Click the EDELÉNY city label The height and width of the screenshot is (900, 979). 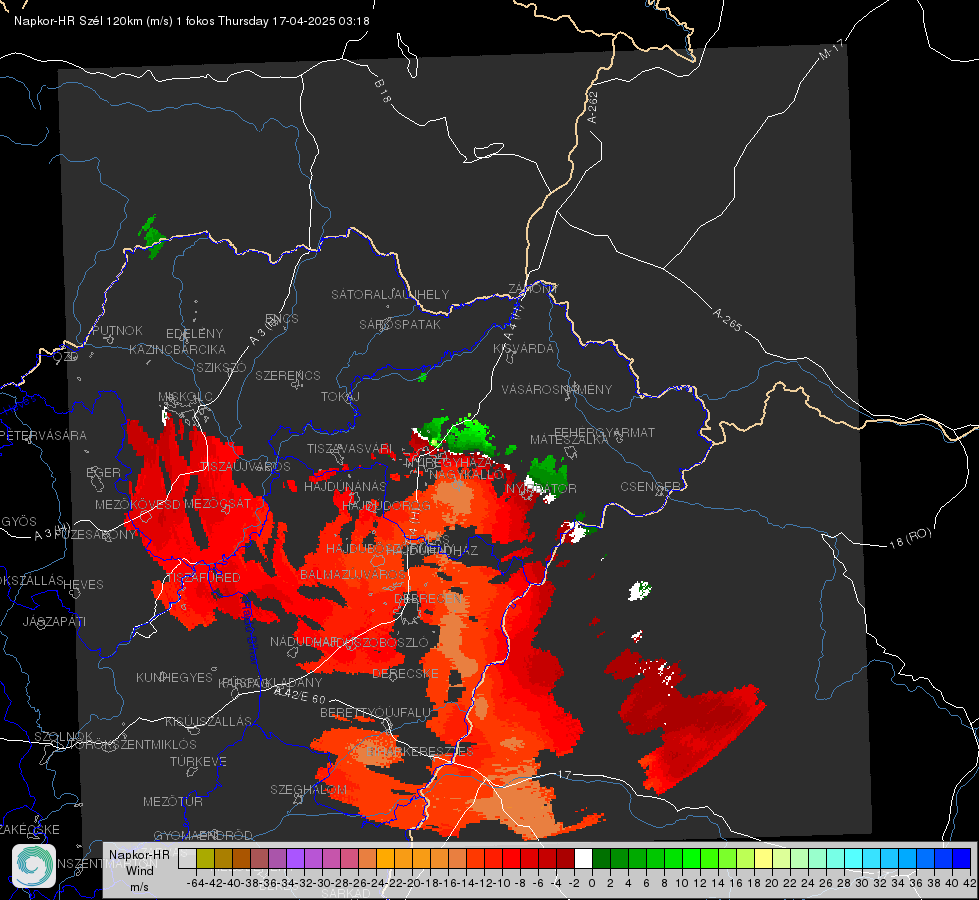(194, 334)
